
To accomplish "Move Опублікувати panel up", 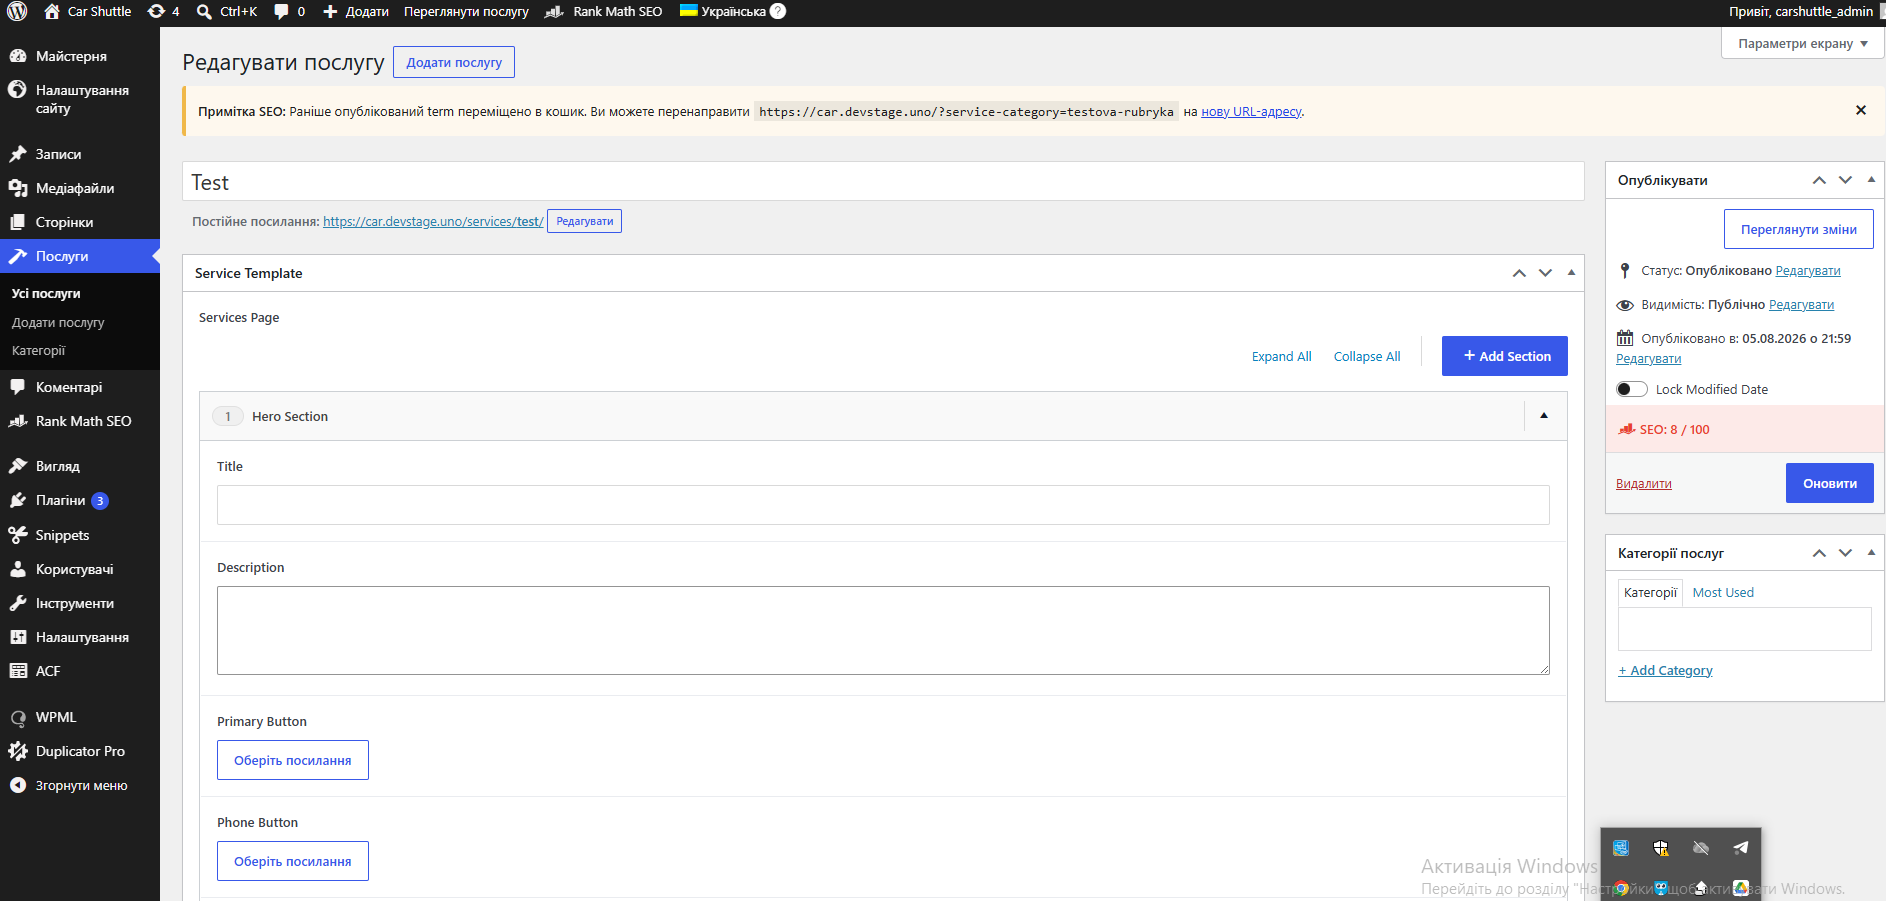I will click(1819, 180).
